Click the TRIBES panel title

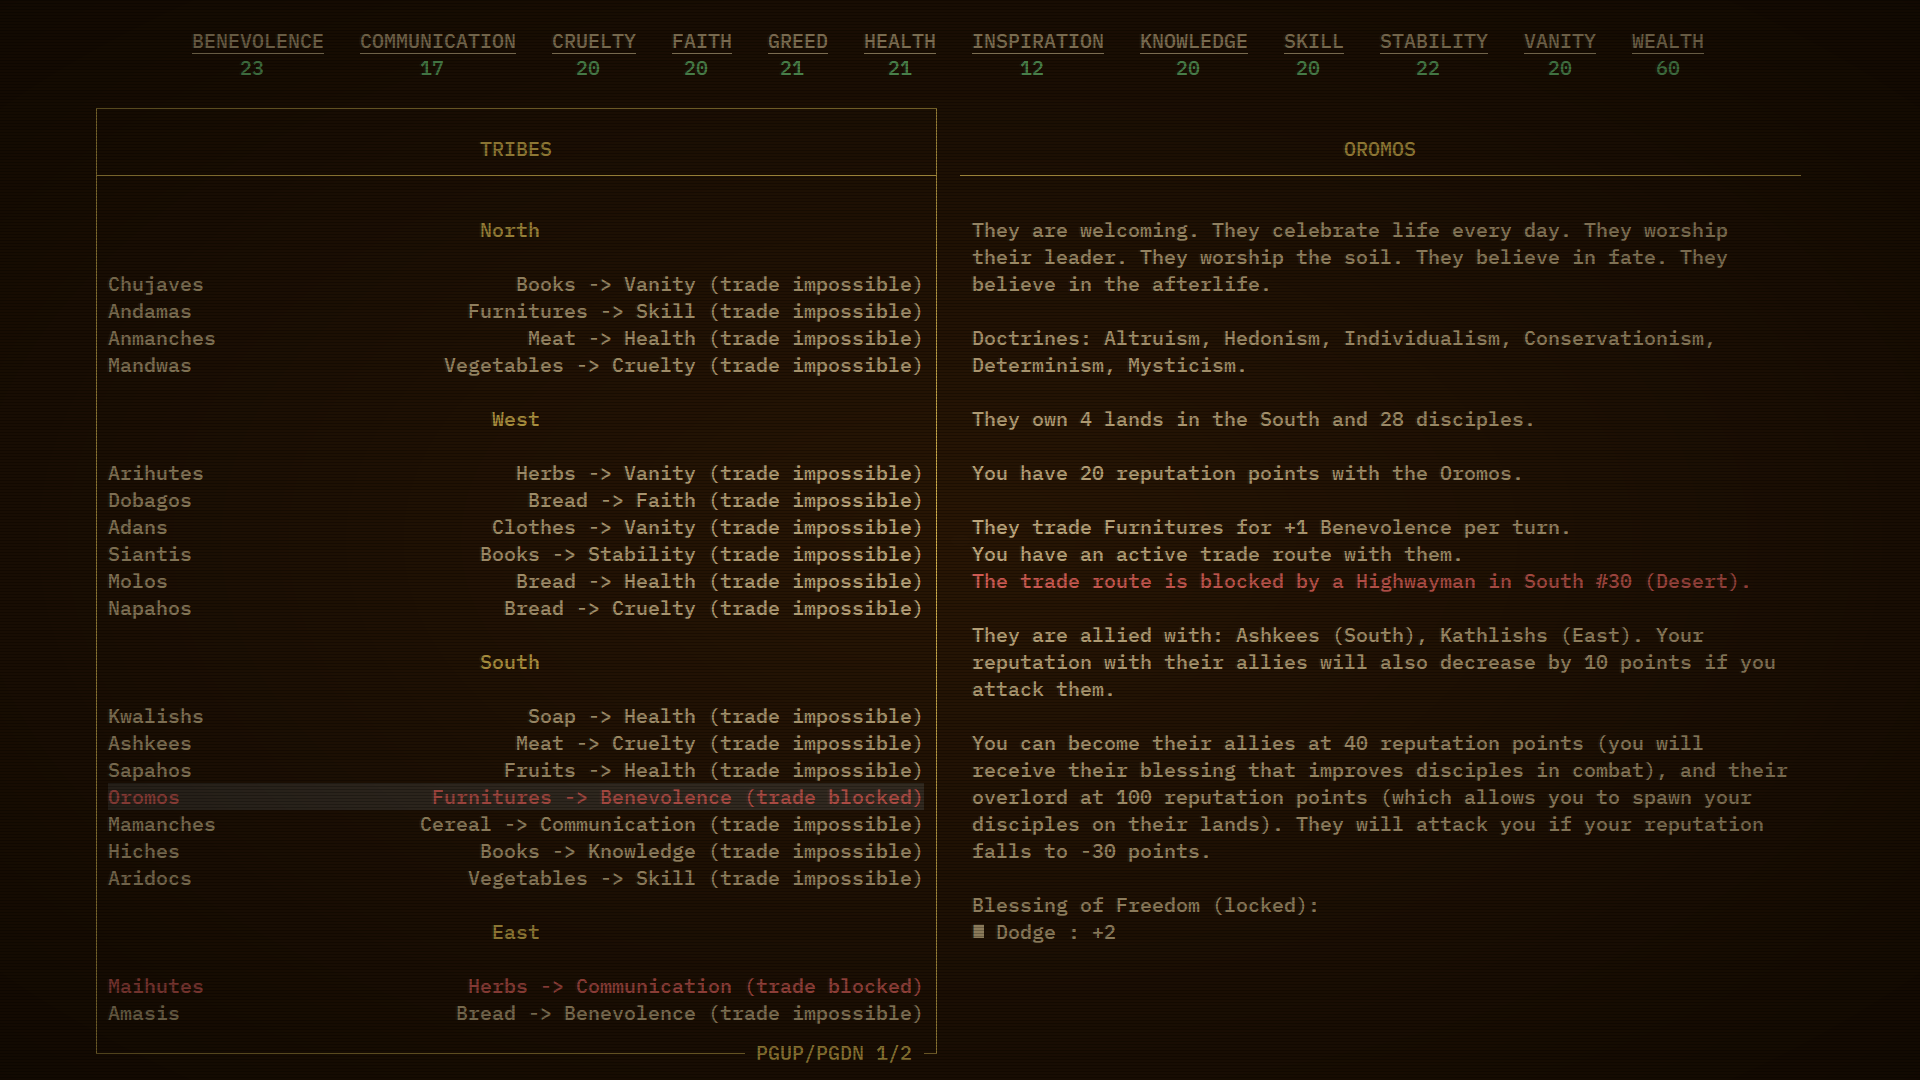(515, 150)
